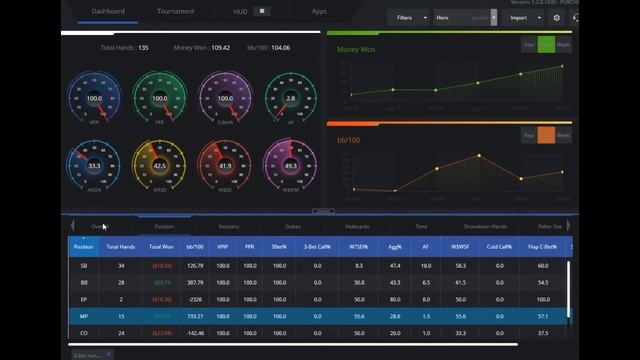Sort by bb/100 column header
Screen dimensions: 640x360
[x=195, y=247]
